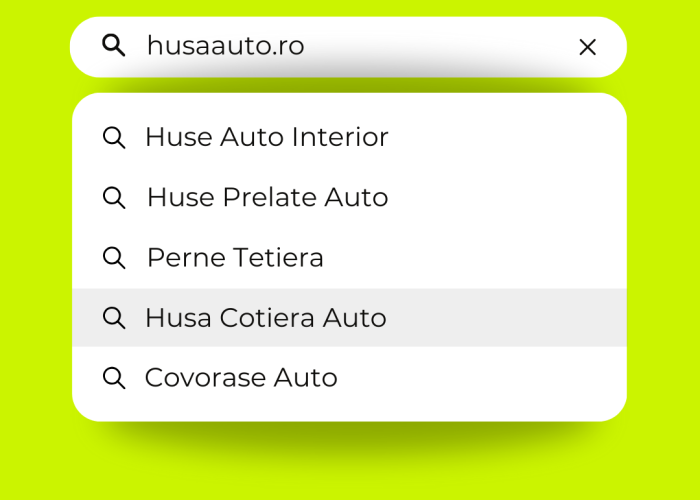
Task: Click the word Prelate in the second suggestion
Action: click(270, 198)
